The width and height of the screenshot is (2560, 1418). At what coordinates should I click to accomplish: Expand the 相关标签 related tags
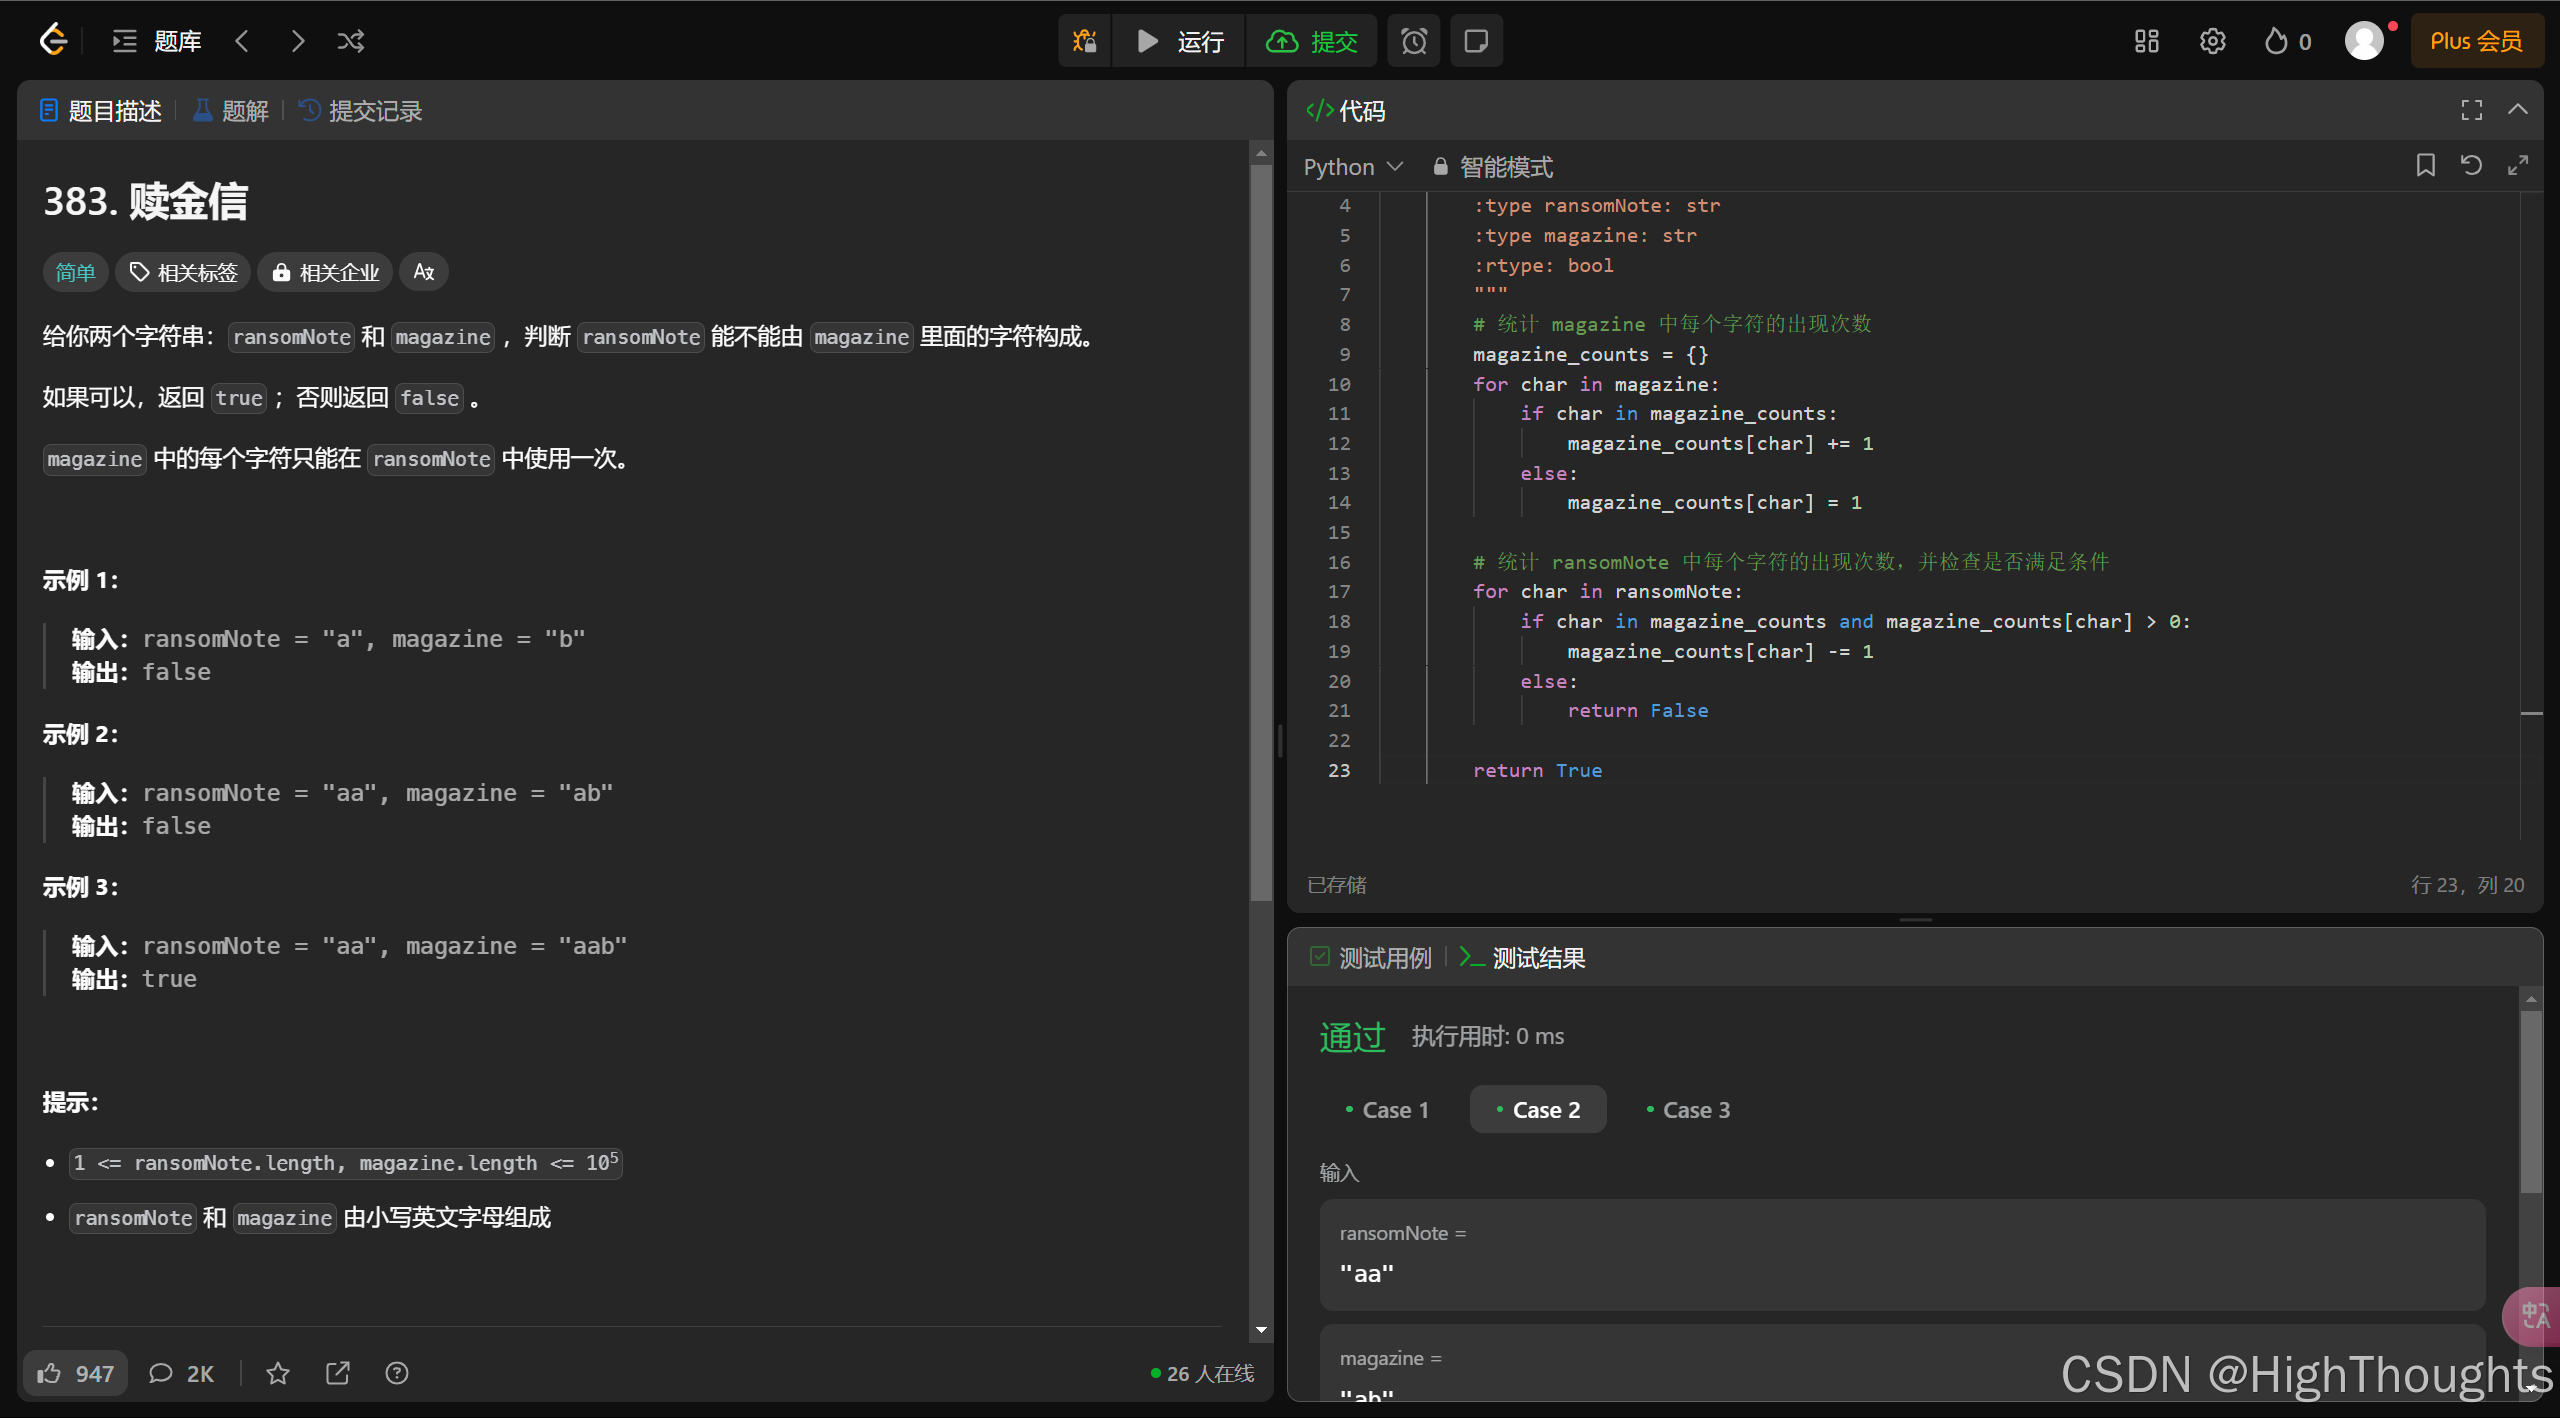184,272
